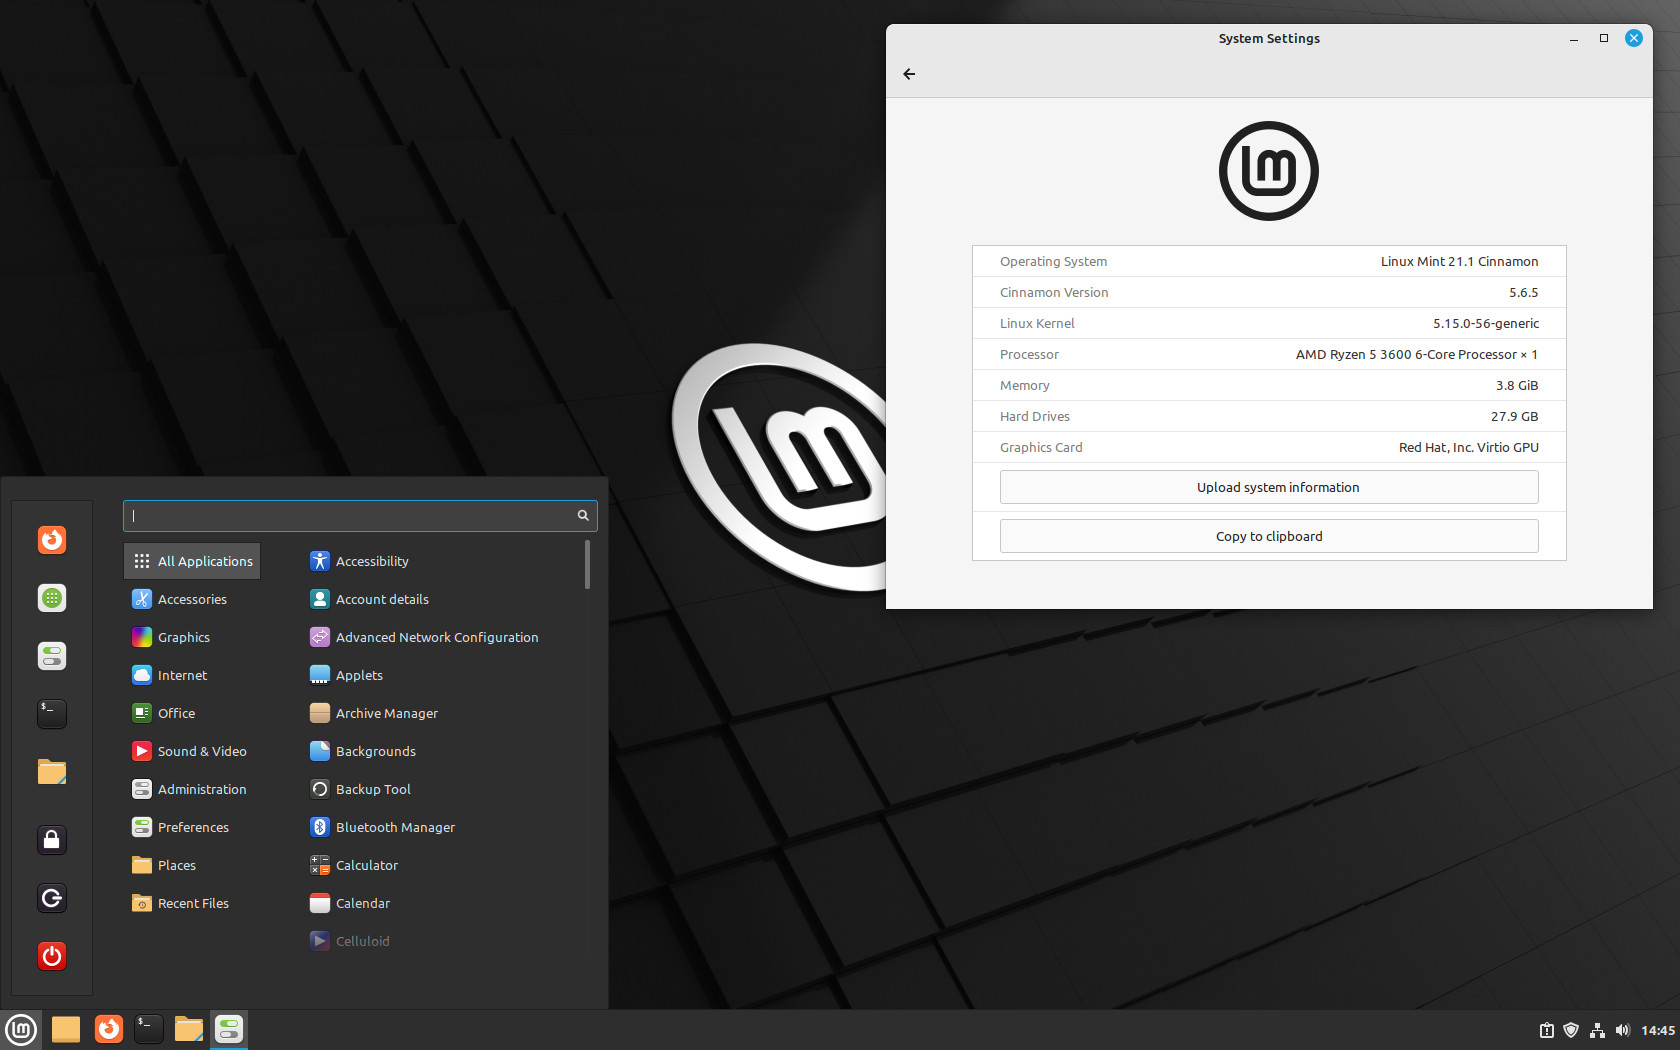1680x1050 pixels.
Task: Go back with System Settings arrow
Action: point(909,74)
